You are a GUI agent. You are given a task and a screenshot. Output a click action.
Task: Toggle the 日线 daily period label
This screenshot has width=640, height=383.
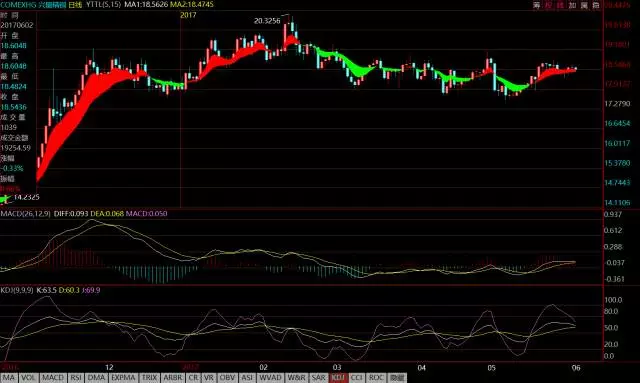click(76, 5)
